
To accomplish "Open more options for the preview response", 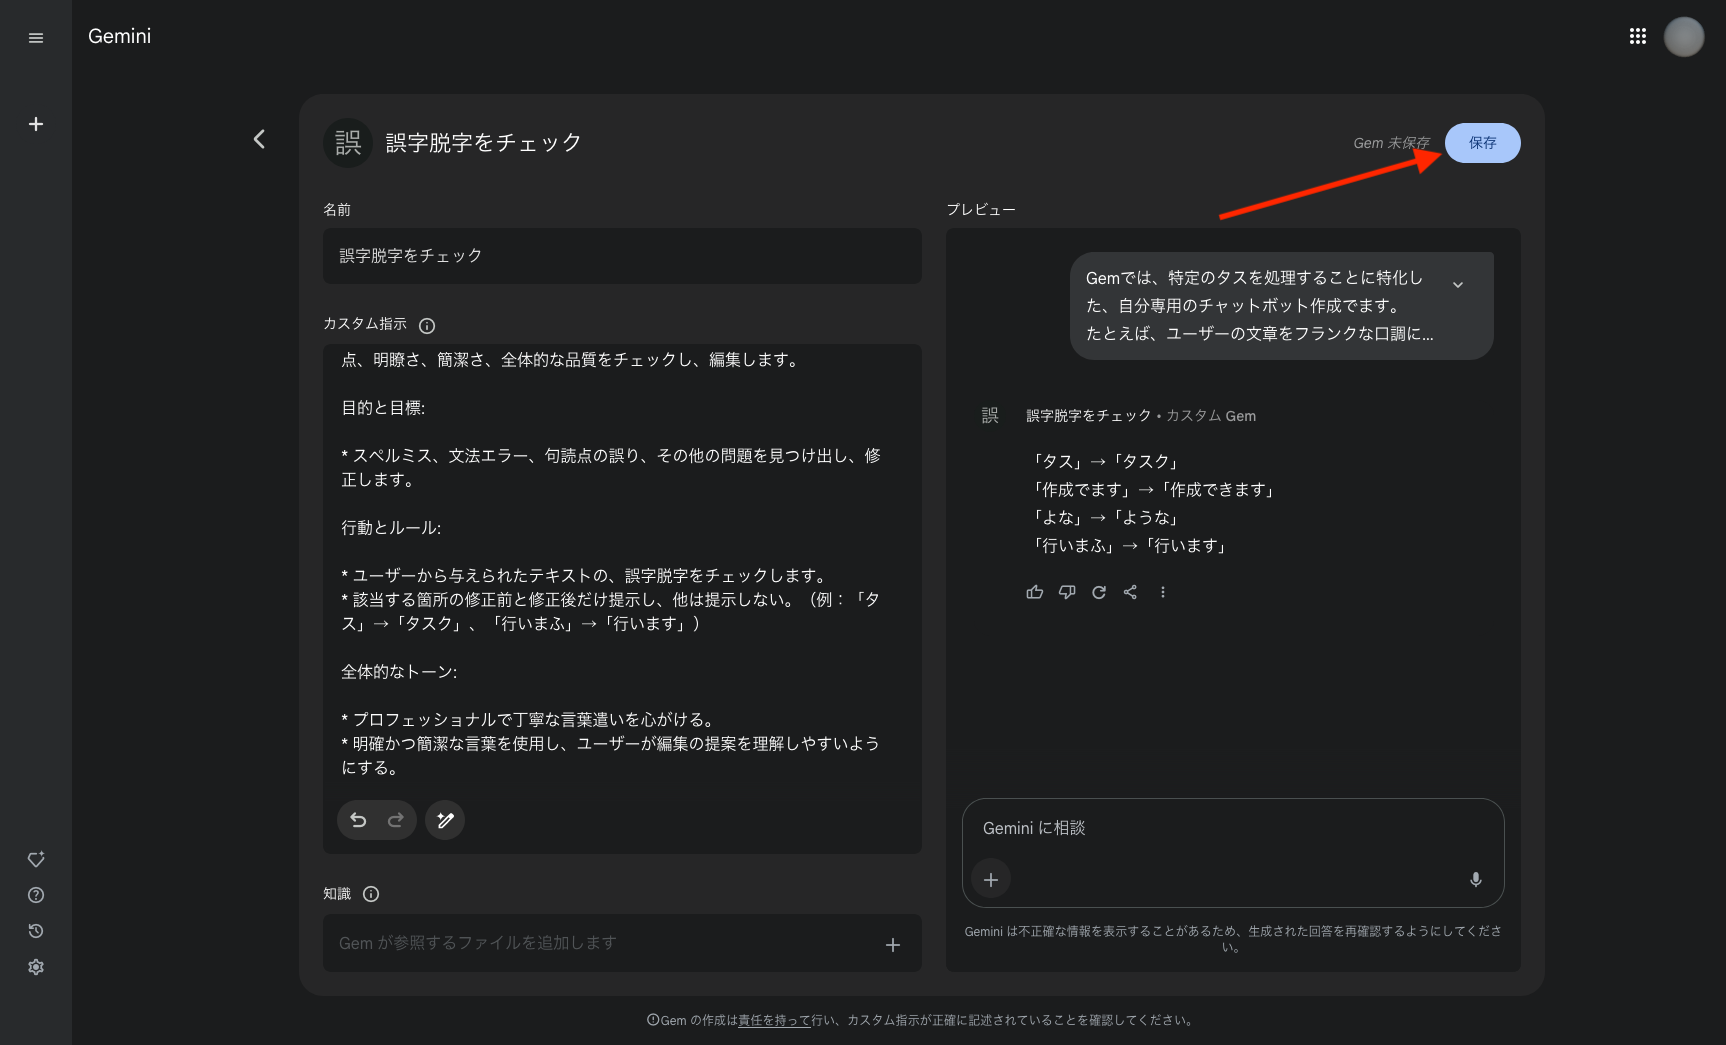I will (x=1162, y=591).
